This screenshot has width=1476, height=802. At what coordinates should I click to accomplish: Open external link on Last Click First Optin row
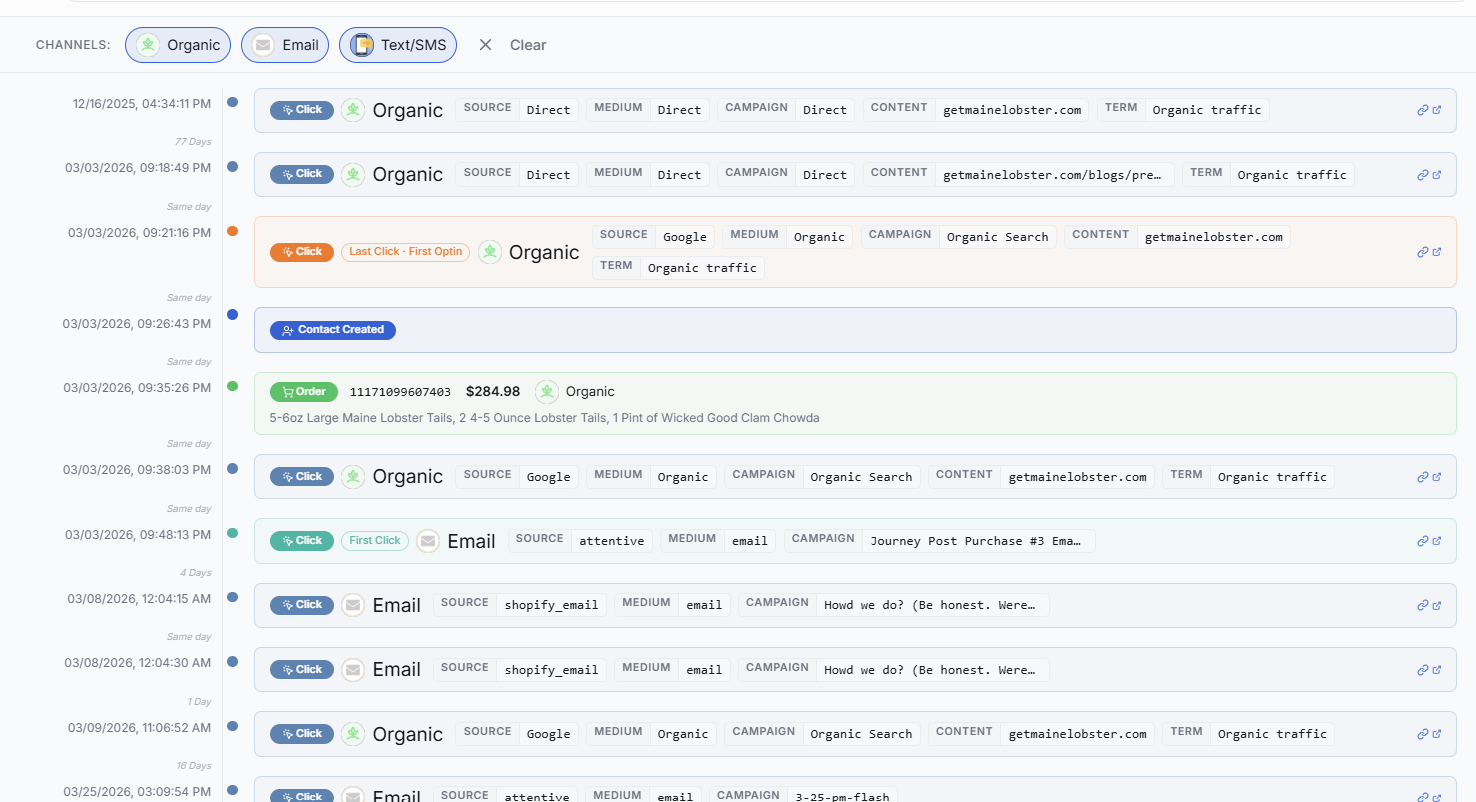click(x=1437, y=252)
